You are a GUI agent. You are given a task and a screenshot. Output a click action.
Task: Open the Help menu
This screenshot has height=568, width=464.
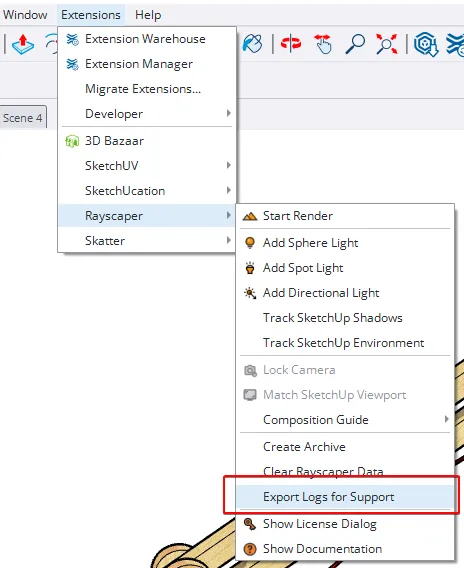coord(148,15)
